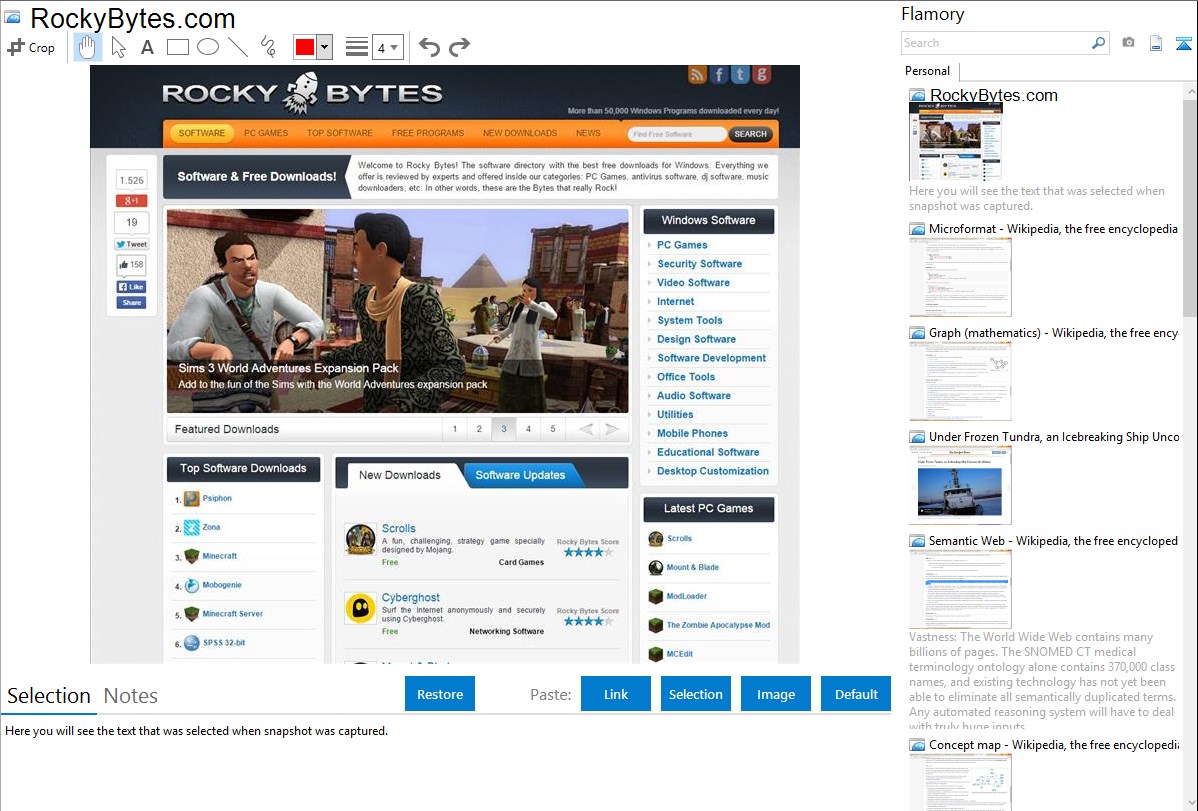Image resolution: width=1198 pixels, height=811 pixels.
Task: Go to featured download page 5
Action: 552,429
